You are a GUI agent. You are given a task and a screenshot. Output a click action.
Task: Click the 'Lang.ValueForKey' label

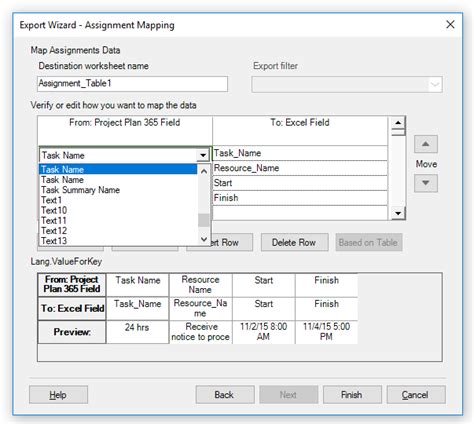point(66,261)
